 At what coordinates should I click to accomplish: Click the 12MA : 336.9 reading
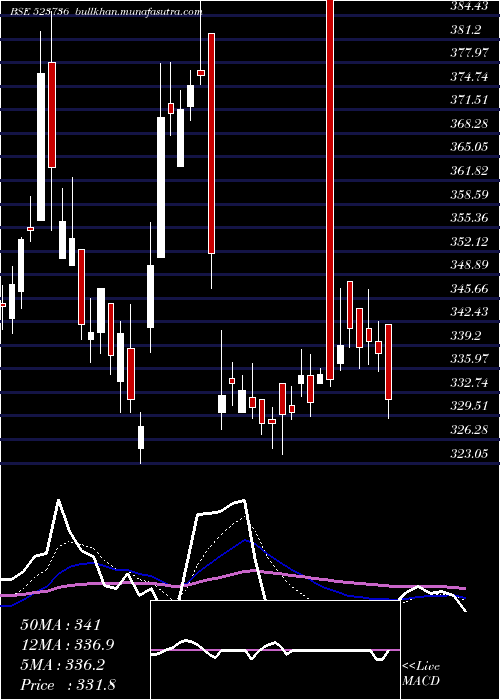point(67,644)
